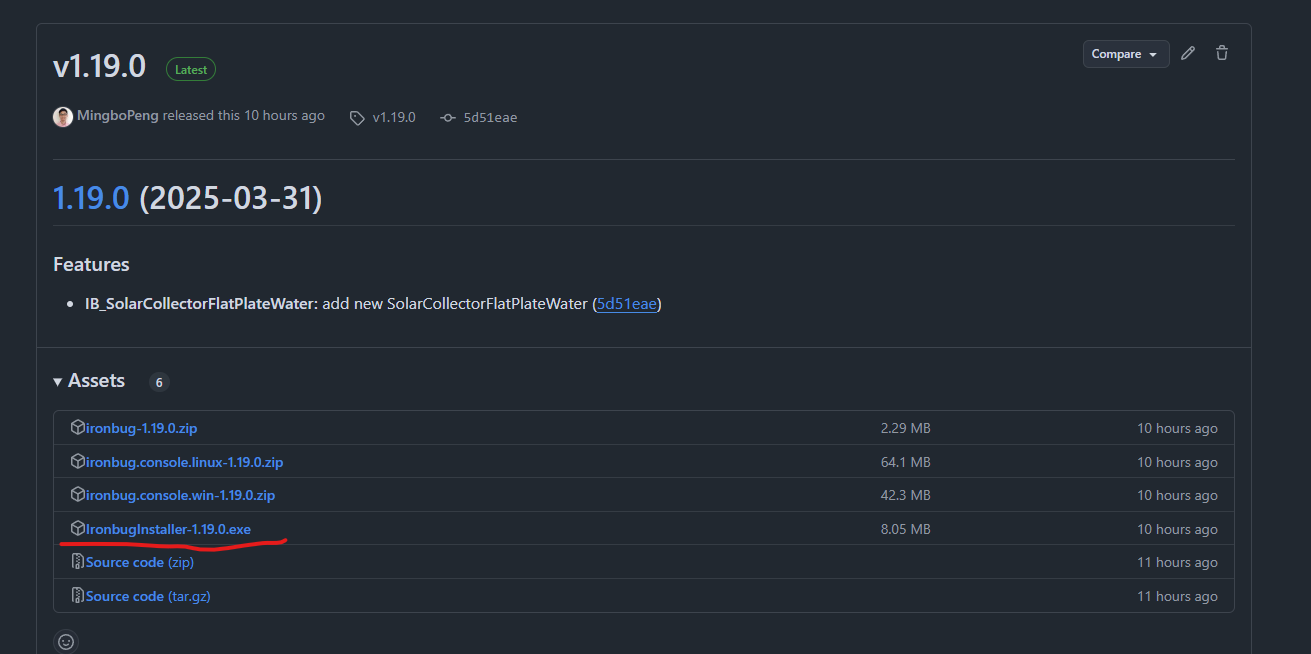Open commit 5d51eae in the header row

(490, 118)
